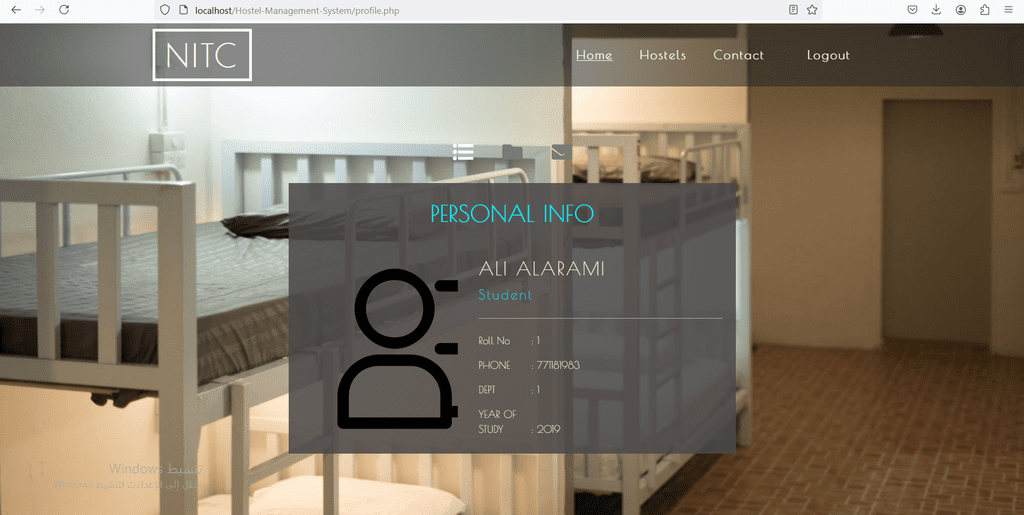Click the PERSONAL INFO heading

512,213
